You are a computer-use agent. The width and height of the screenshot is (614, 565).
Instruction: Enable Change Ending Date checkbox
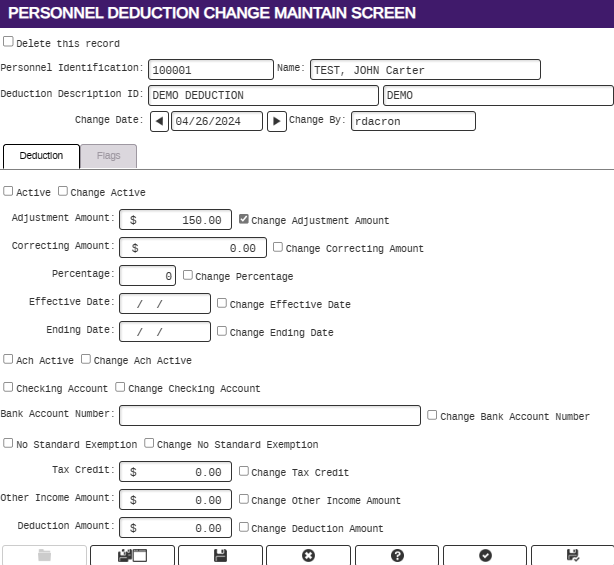click(222, 331)
